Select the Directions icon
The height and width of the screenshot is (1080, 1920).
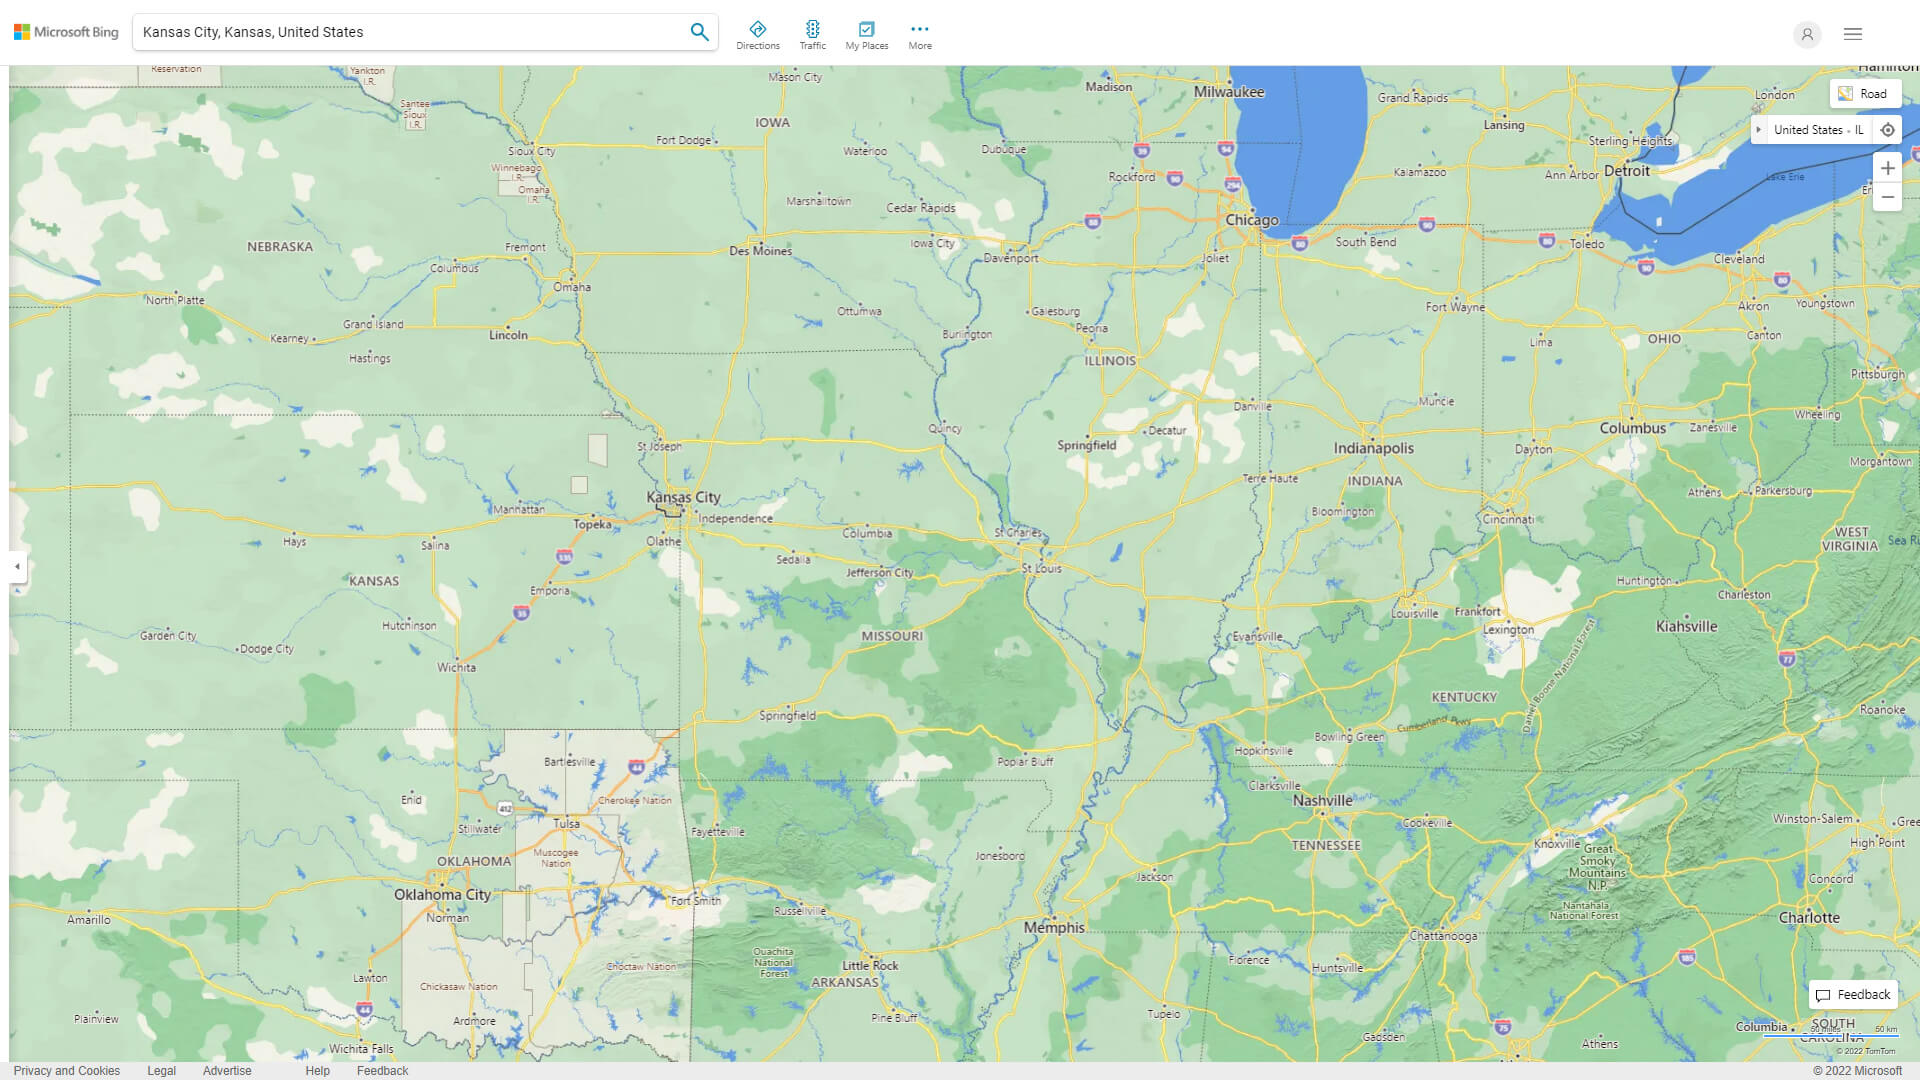coord(758,32)
